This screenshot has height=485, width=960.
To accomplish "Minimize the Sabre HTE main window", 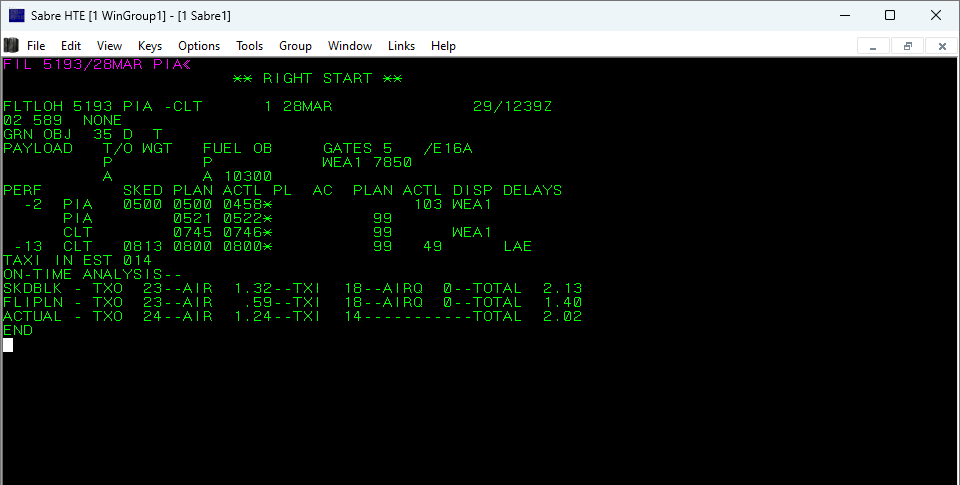I will coord(843,15).
